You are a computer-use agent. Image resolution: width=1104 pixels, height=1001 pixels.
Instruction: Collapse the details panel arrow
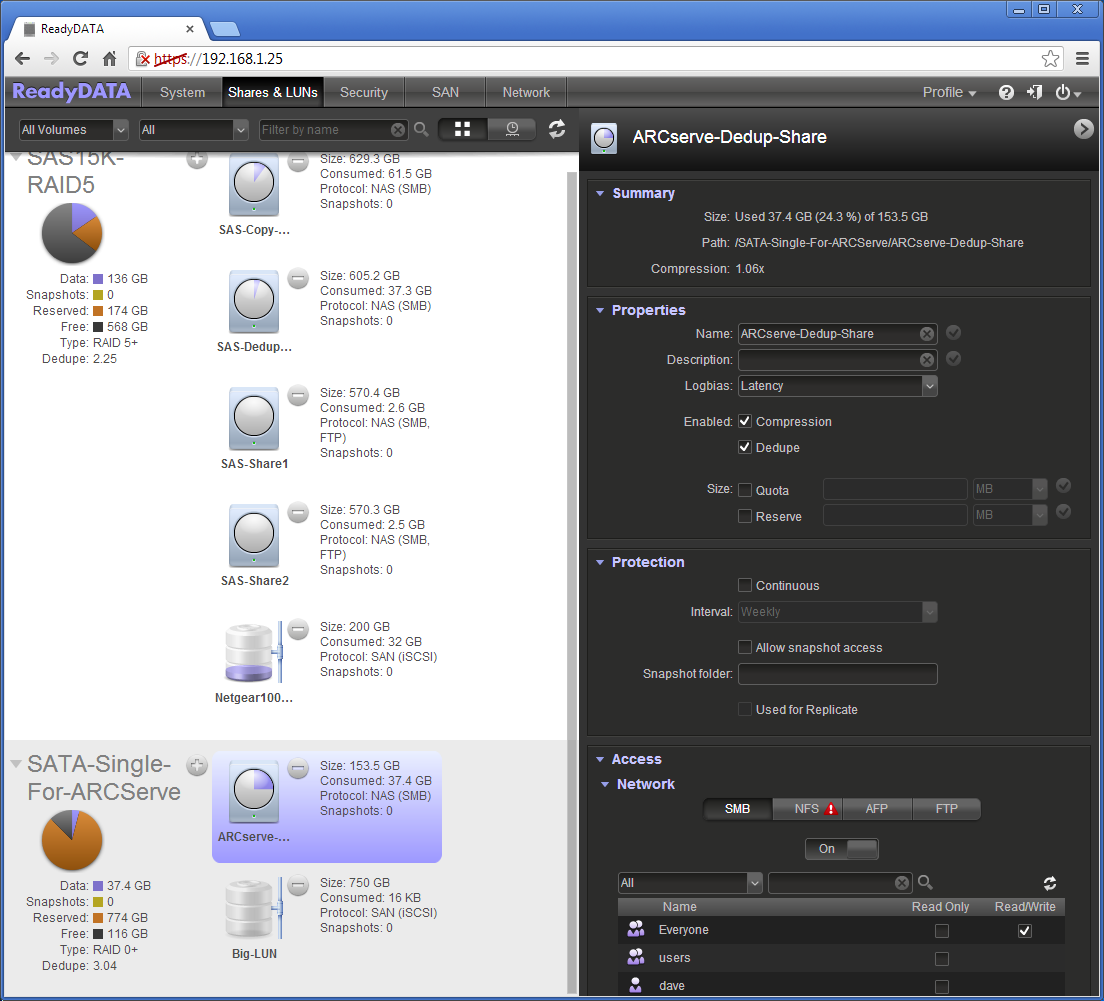(1083, 129)
